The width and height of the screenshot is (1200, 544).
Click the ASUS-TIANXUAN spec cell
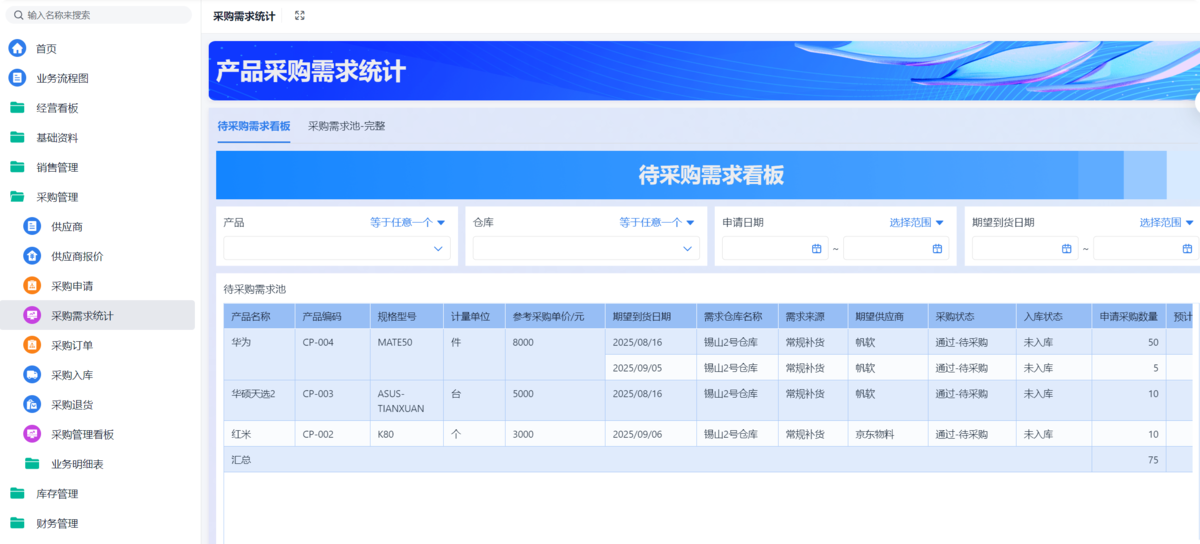click(x=406, y=400)
